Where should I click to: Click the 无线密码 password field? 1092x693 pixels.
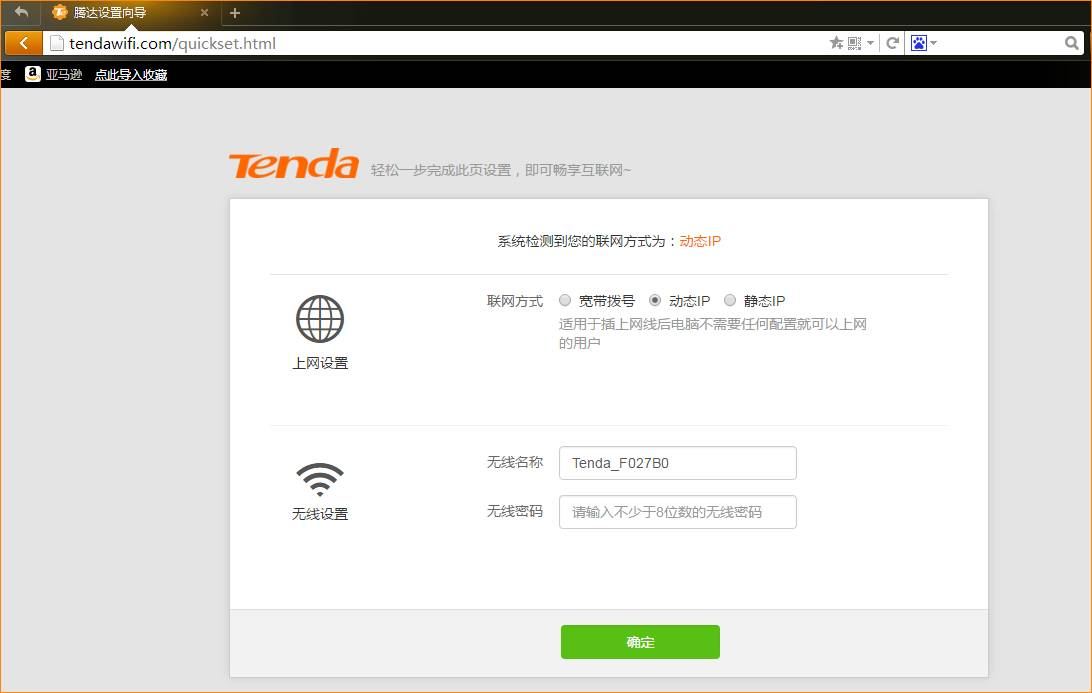pos(678,512)
